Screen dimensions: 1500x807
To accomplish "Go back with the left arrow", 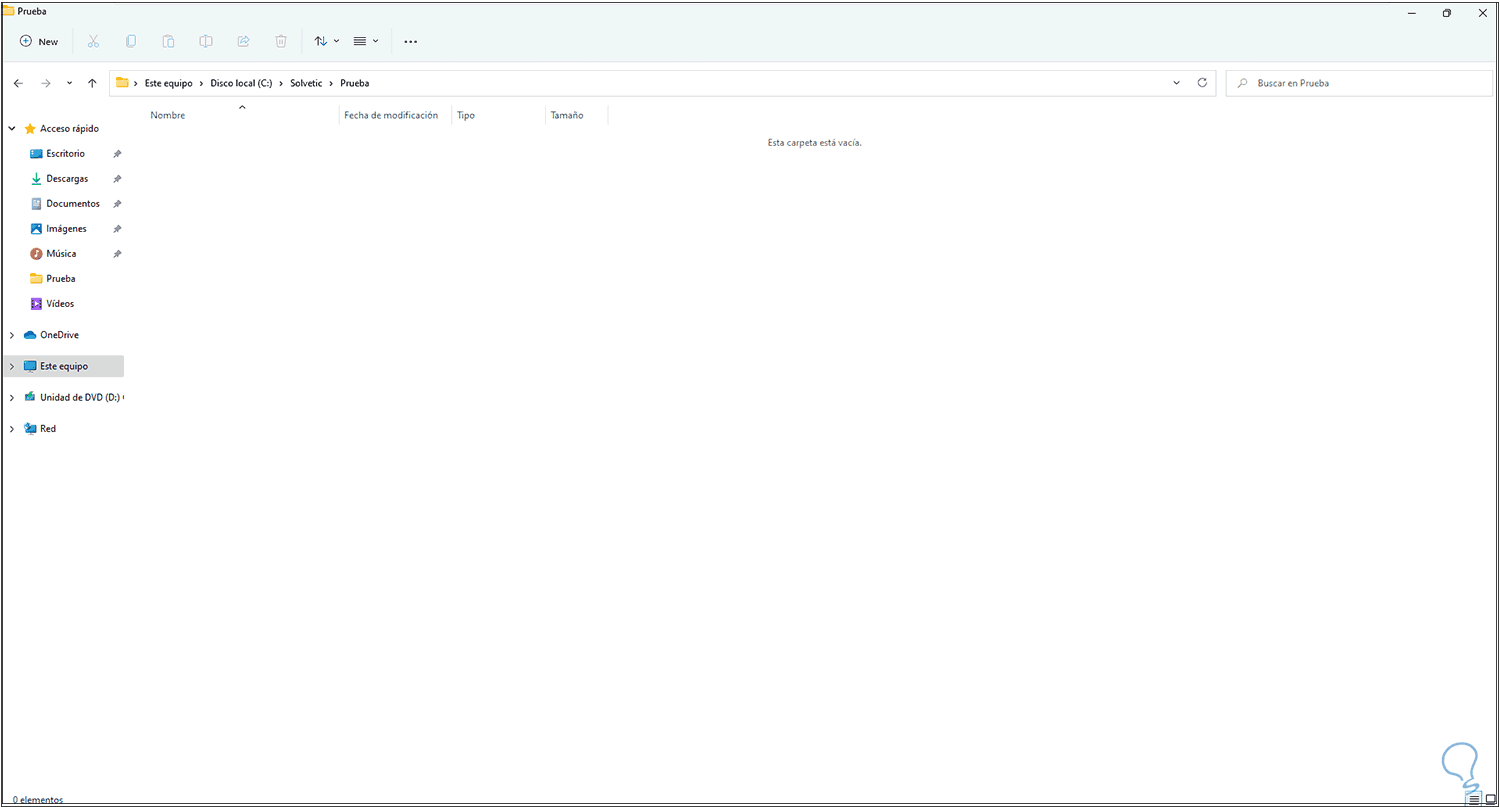I will click(x=18, y=83).
